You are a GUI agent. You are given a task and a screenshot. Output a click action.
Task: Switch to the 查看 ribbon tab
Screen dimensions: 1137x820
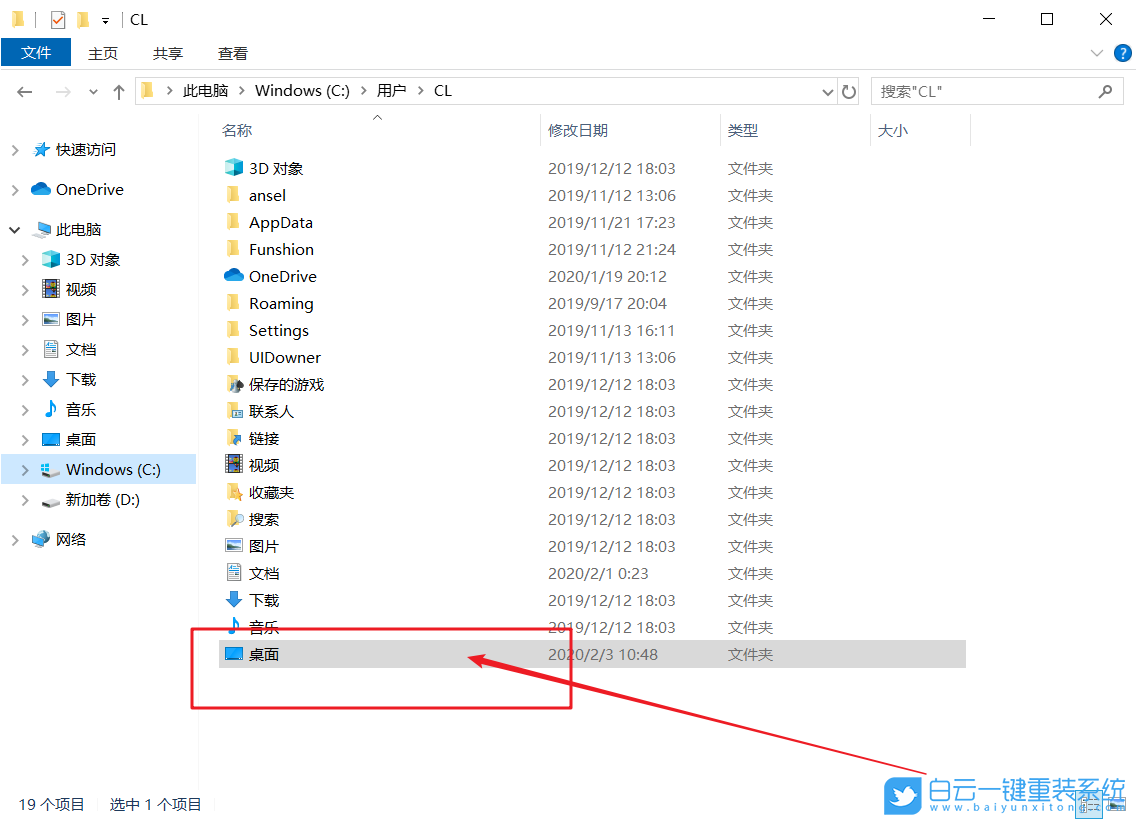(x=231, y=53)
